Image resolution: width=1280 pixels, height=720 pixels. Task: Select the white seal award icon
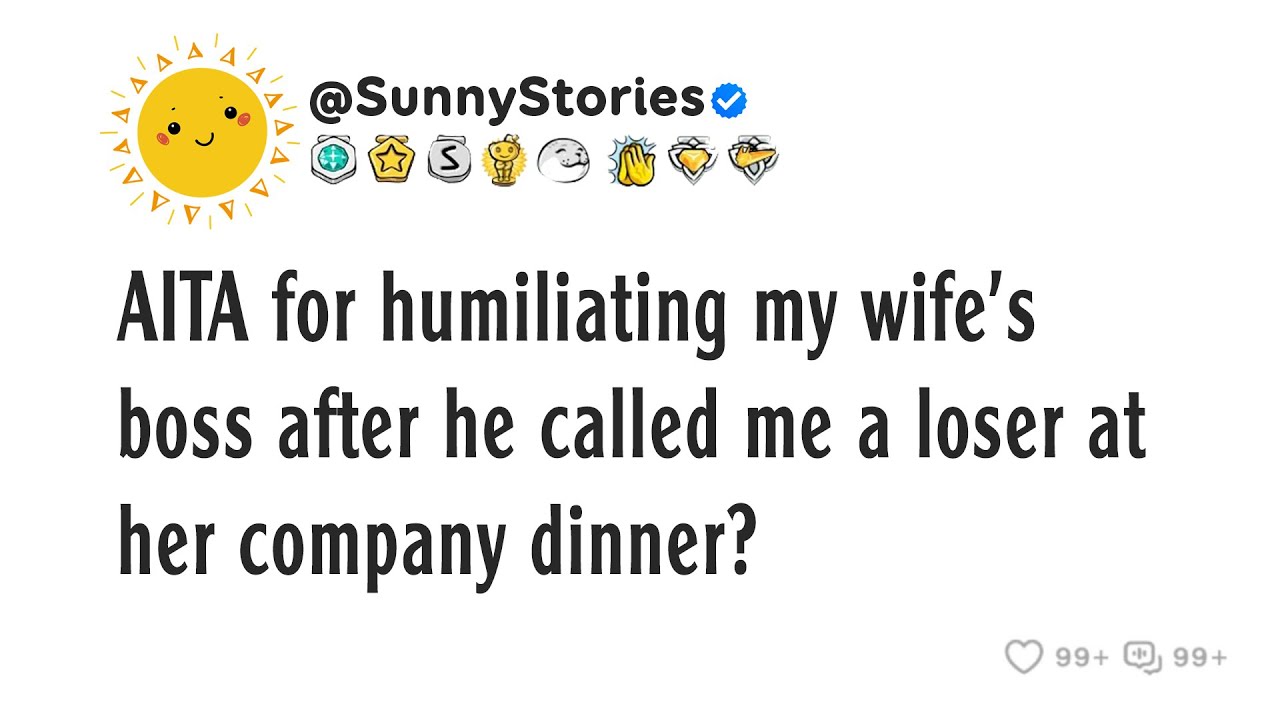(563, 160)
